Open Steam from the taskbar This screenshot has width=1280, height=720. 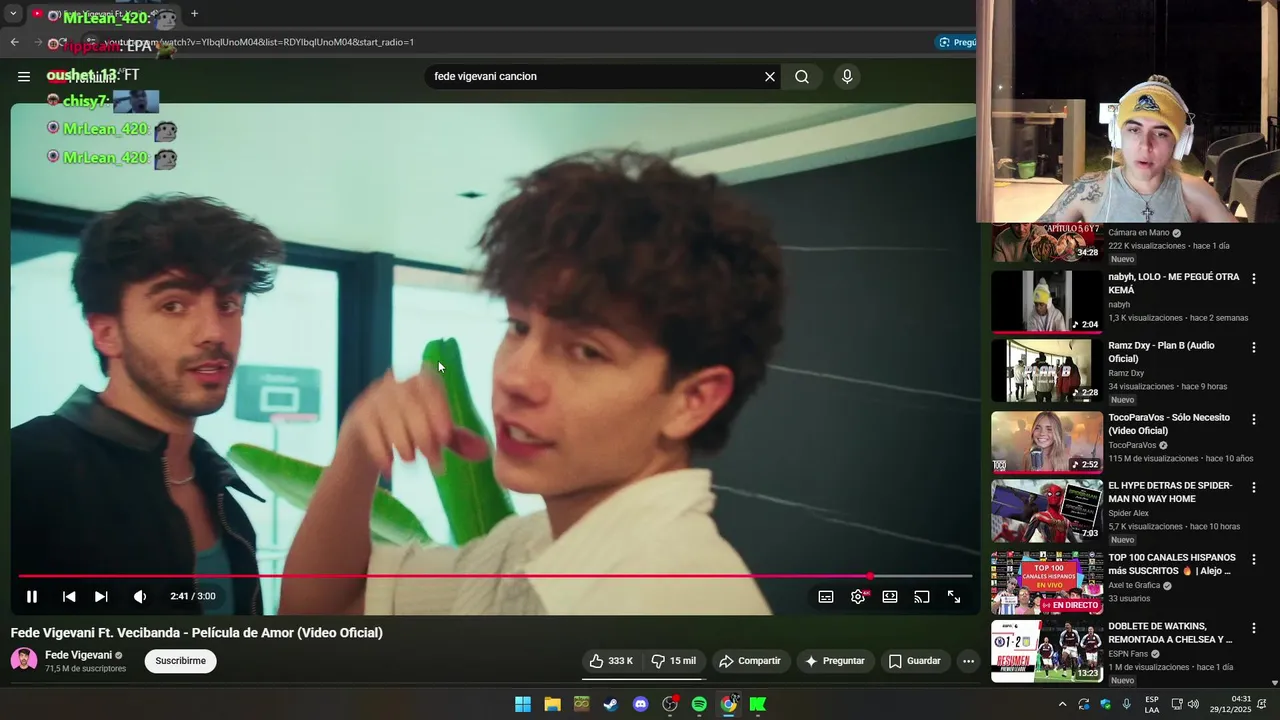(610, 704)
